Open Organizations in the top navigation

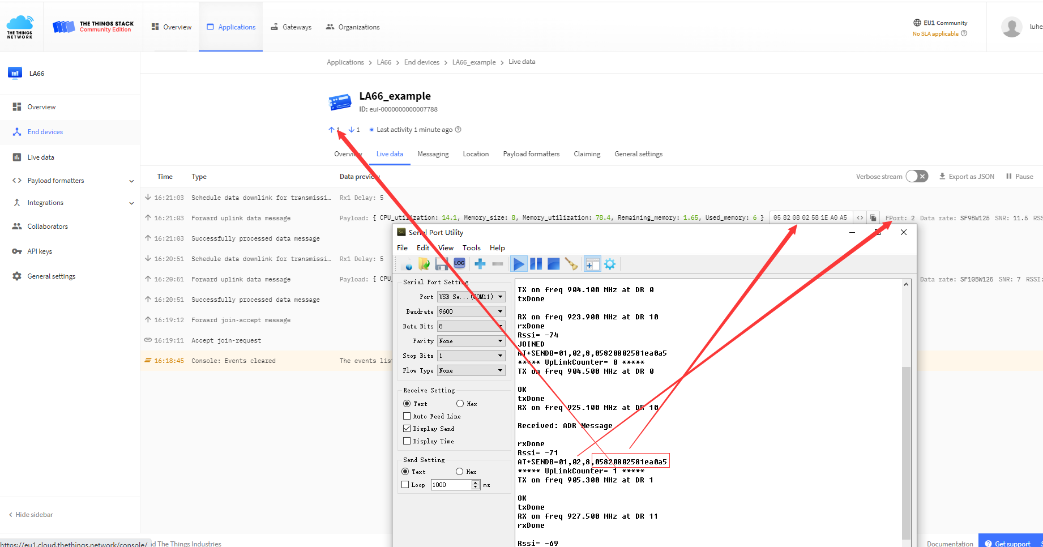click(x=353, y=27)
